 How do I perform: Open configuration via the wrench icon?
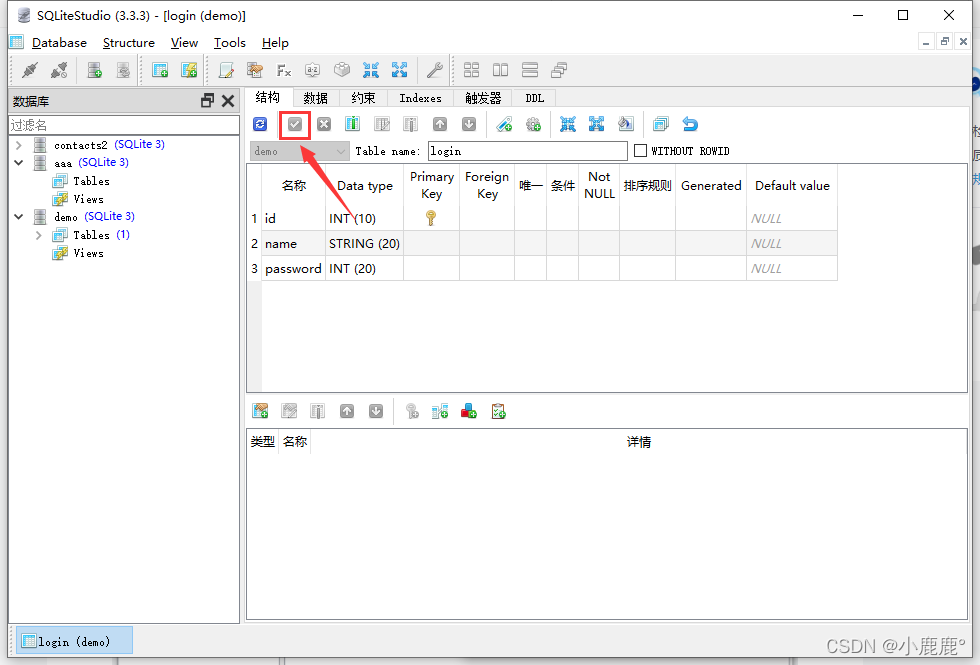coord(434,70)
